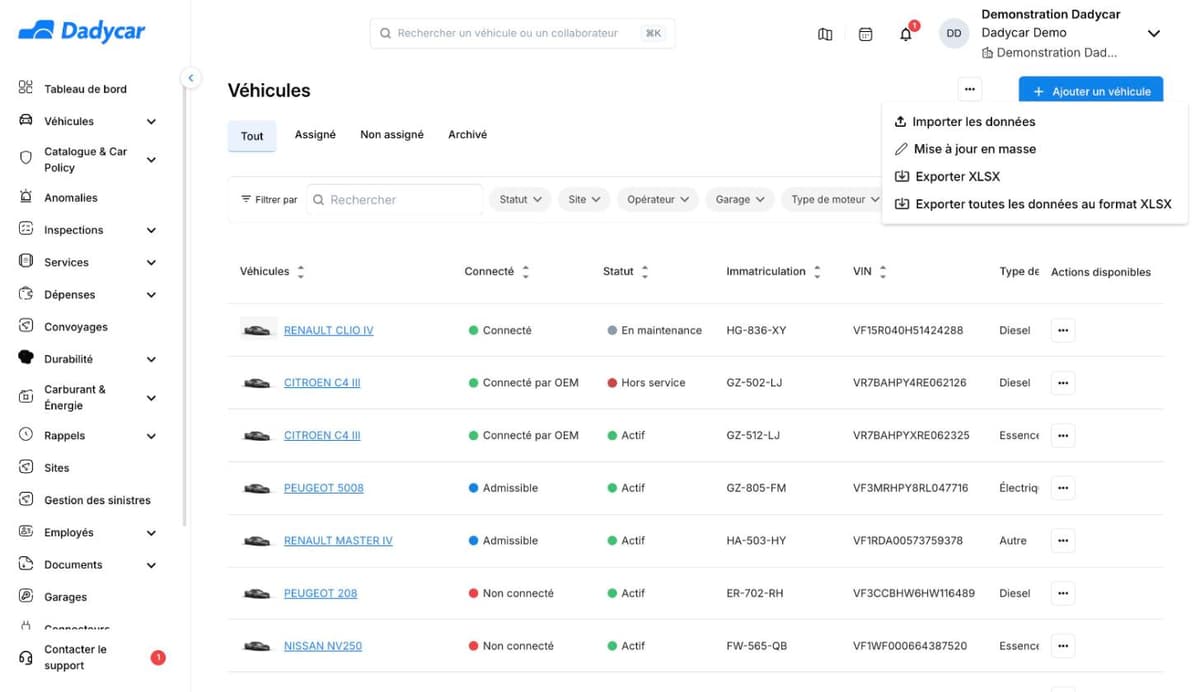Switch to the Non assigné tab

coord(392,134)
